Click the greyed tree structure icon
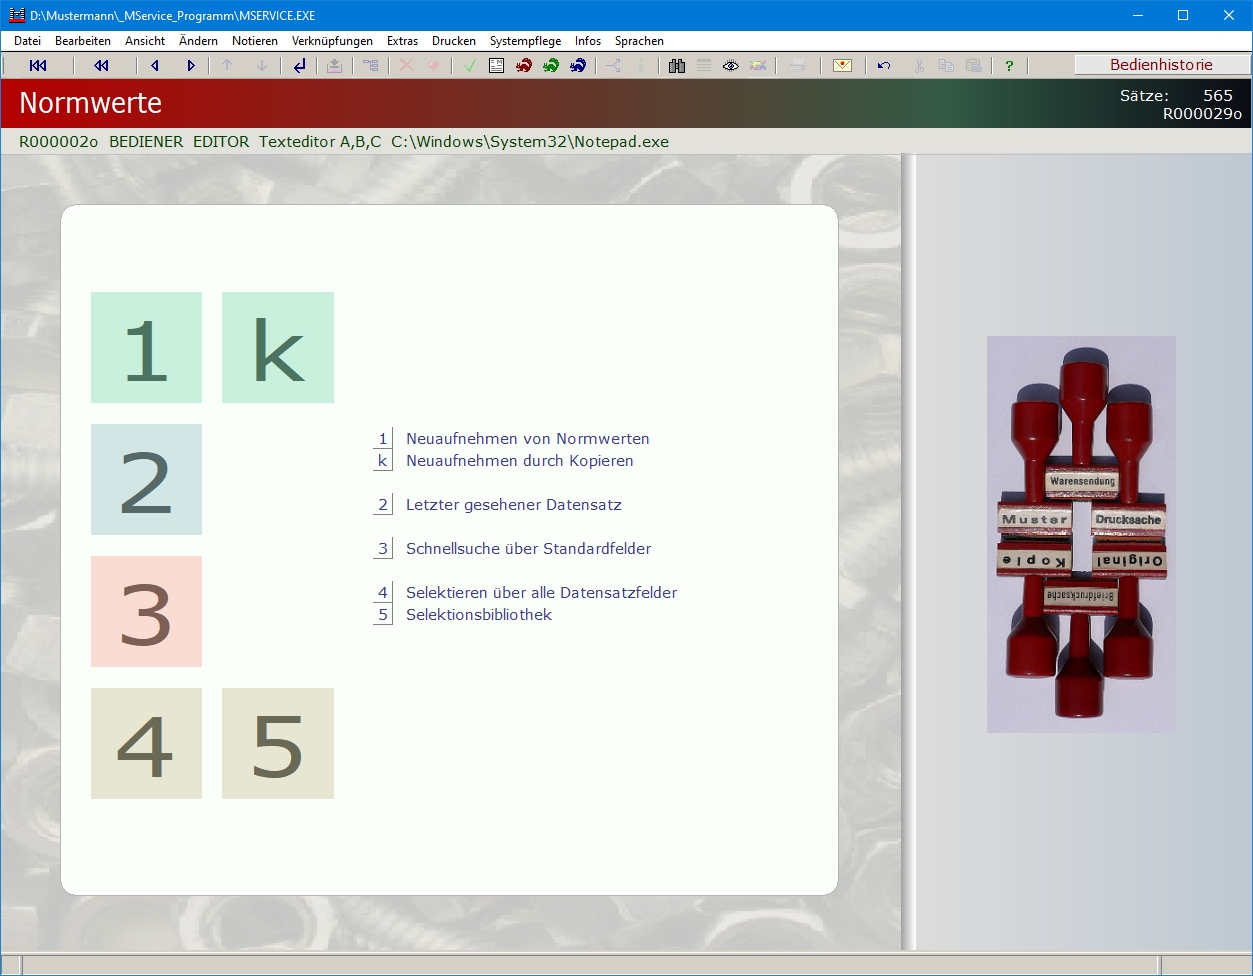This screenshot has width=1253, height=976. (371, 66)
